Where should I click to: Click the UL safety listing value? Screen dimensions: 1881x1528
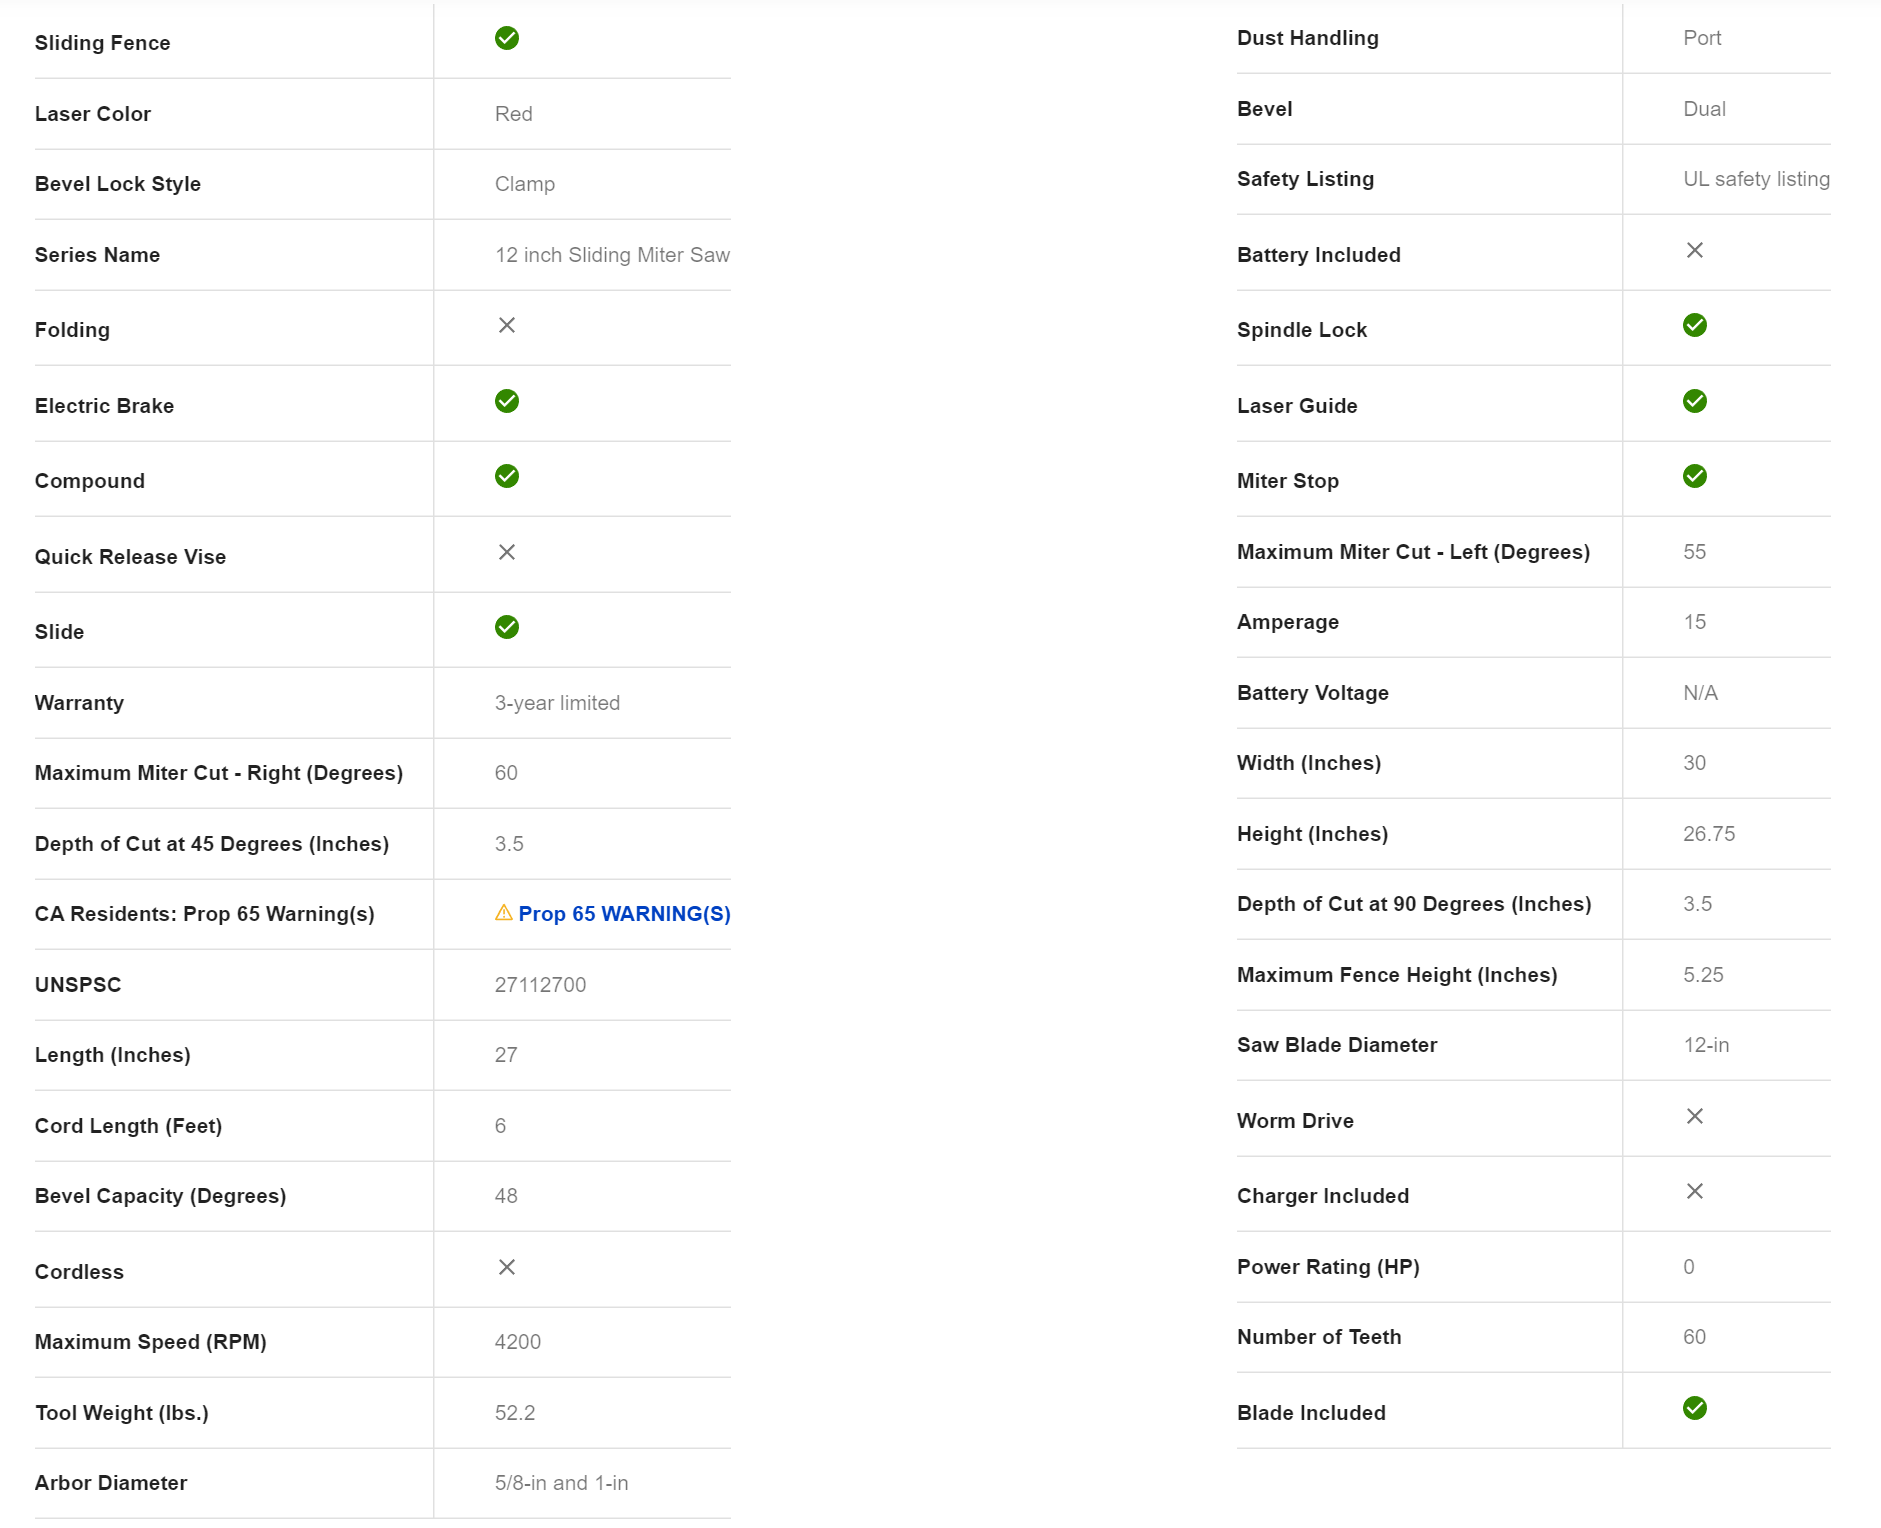point(1756,179)
